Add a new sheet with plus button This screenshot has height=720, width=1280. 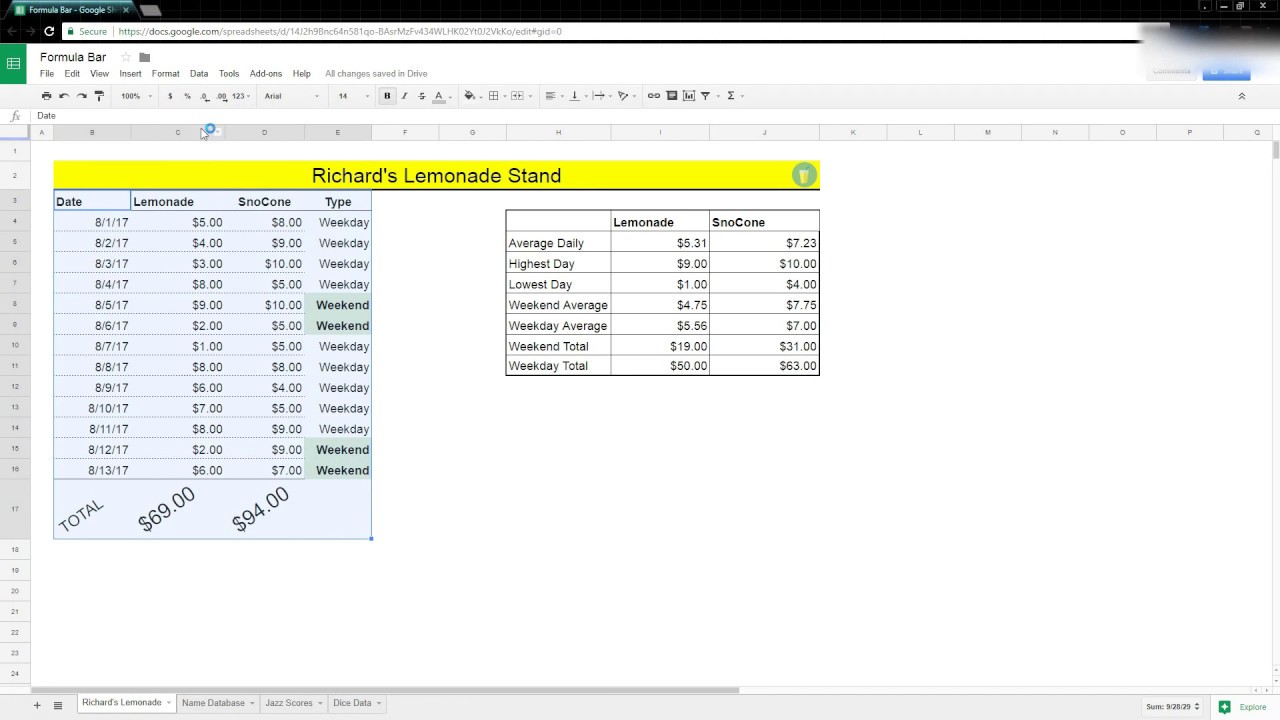click(37, 705)
